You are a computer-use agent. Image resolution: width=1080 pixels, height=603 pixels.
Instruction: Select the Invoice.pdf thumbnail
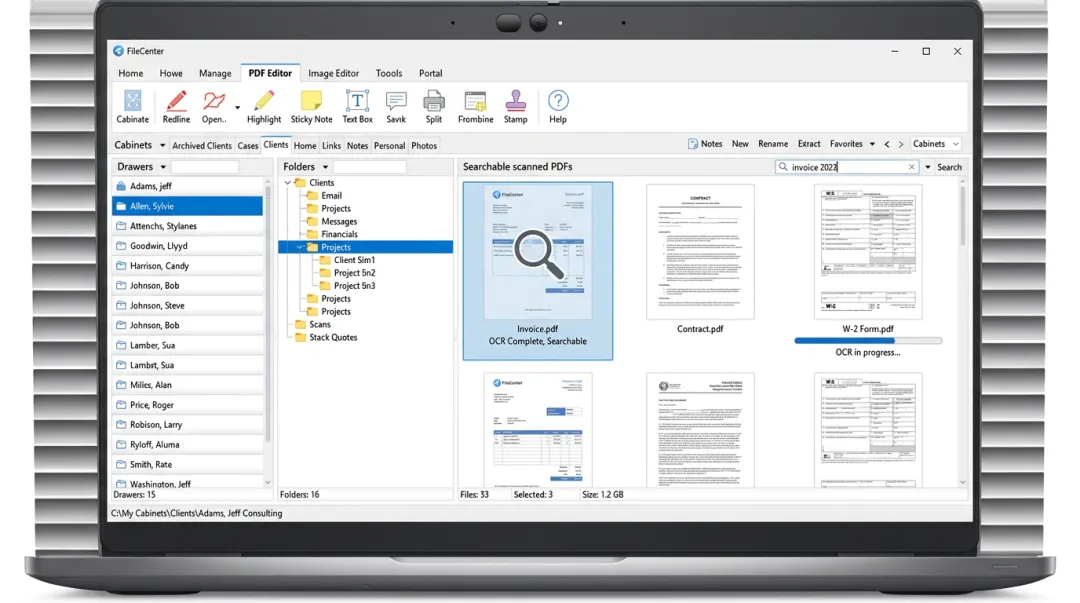(537, 270)
